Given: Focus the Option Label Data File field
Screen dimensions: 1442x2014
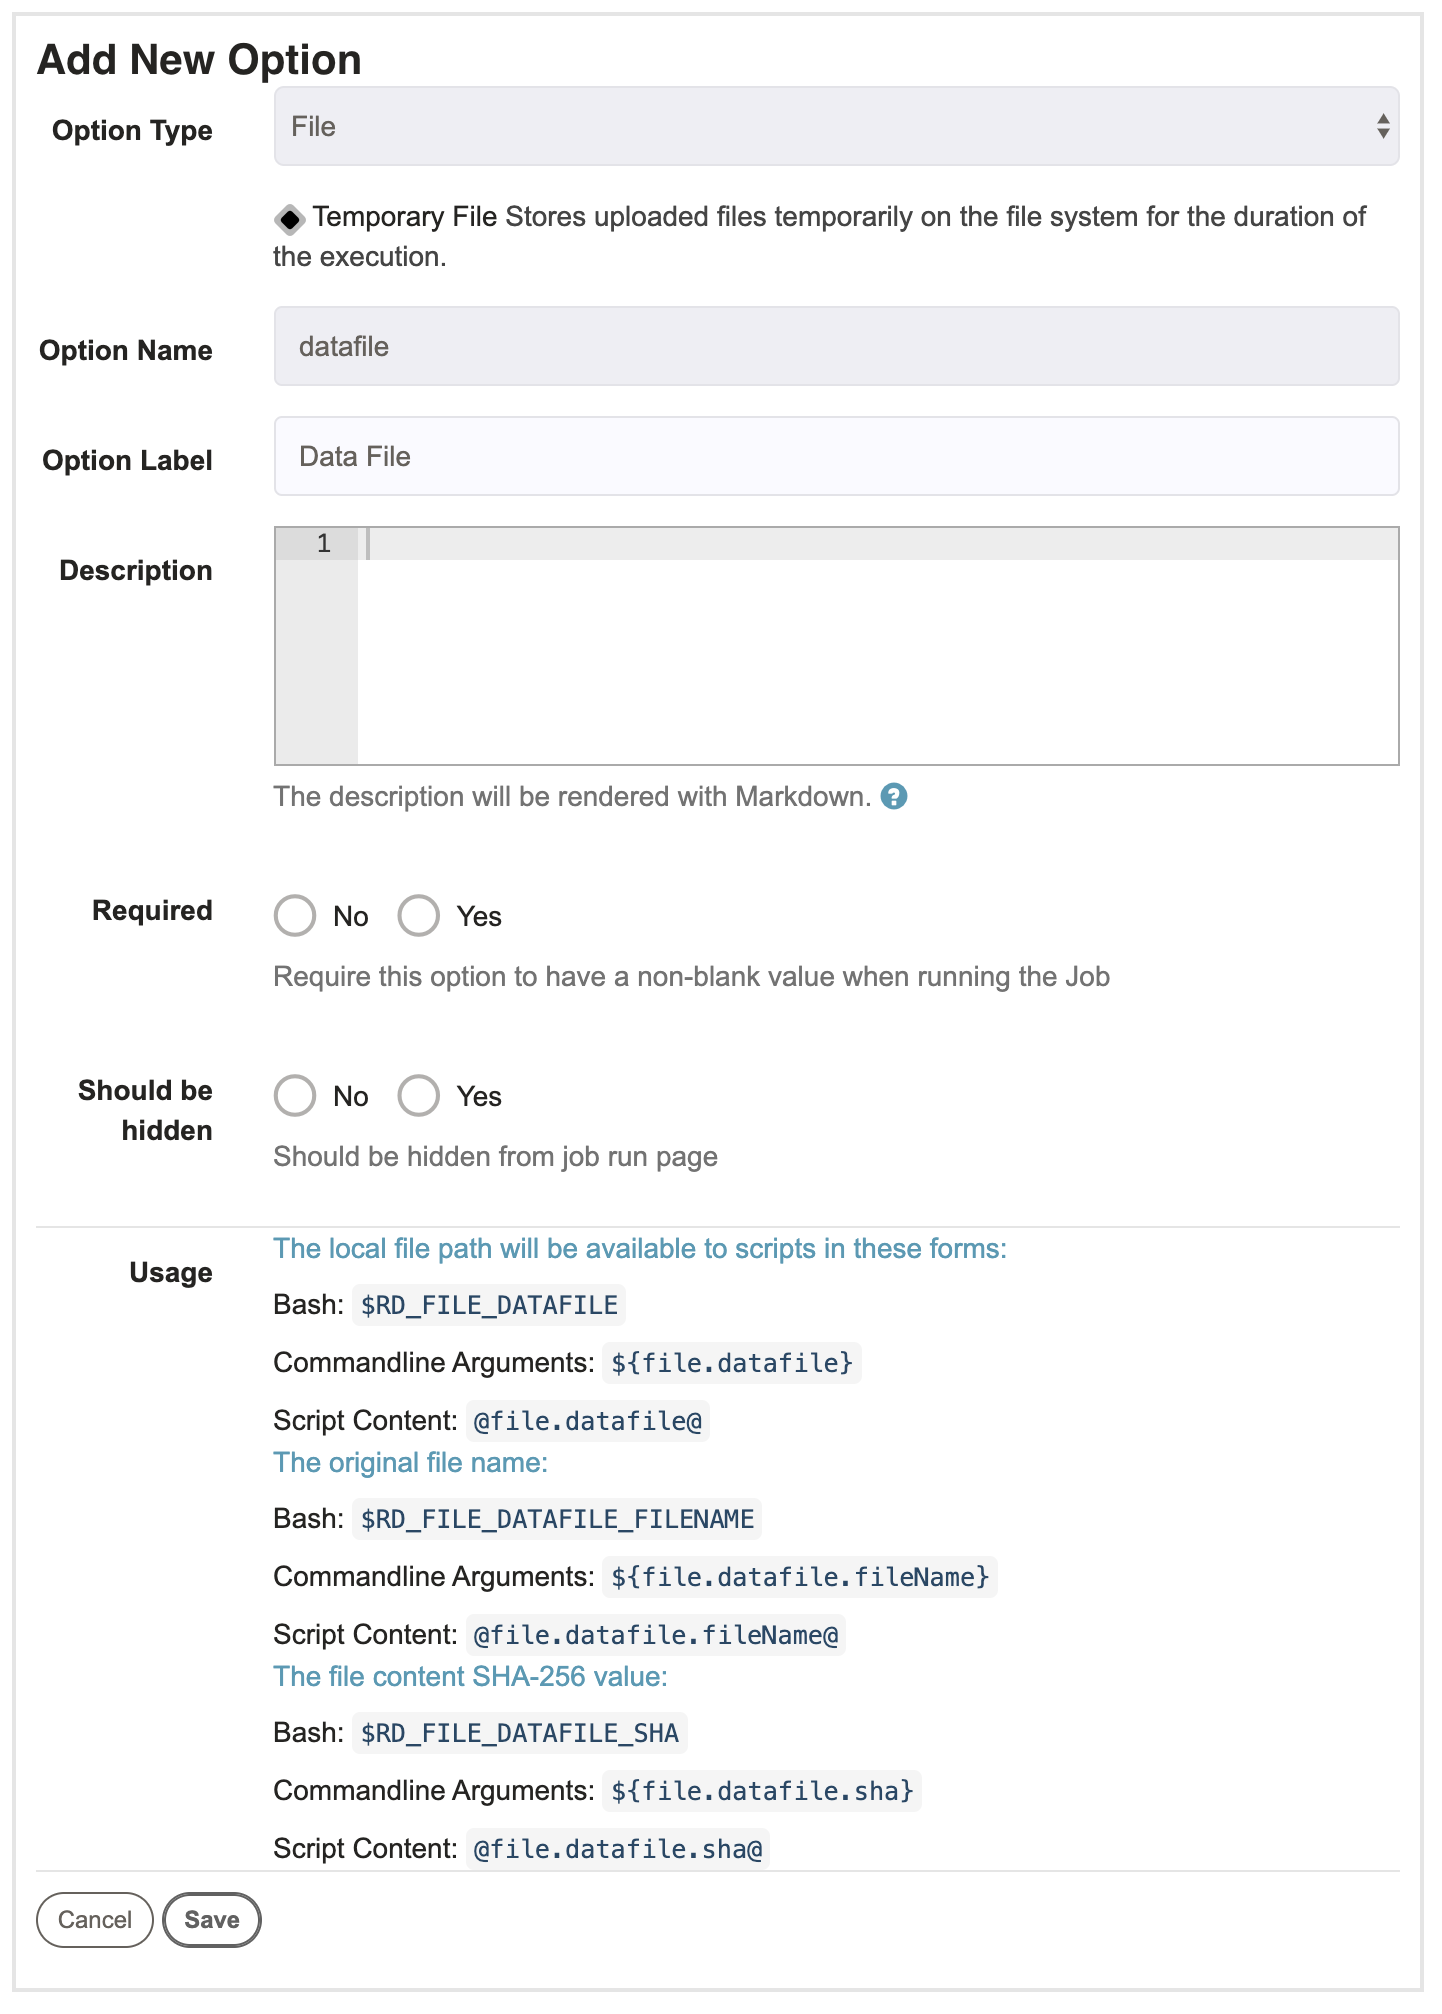Looking at the screenshot, I should point(836,456).
